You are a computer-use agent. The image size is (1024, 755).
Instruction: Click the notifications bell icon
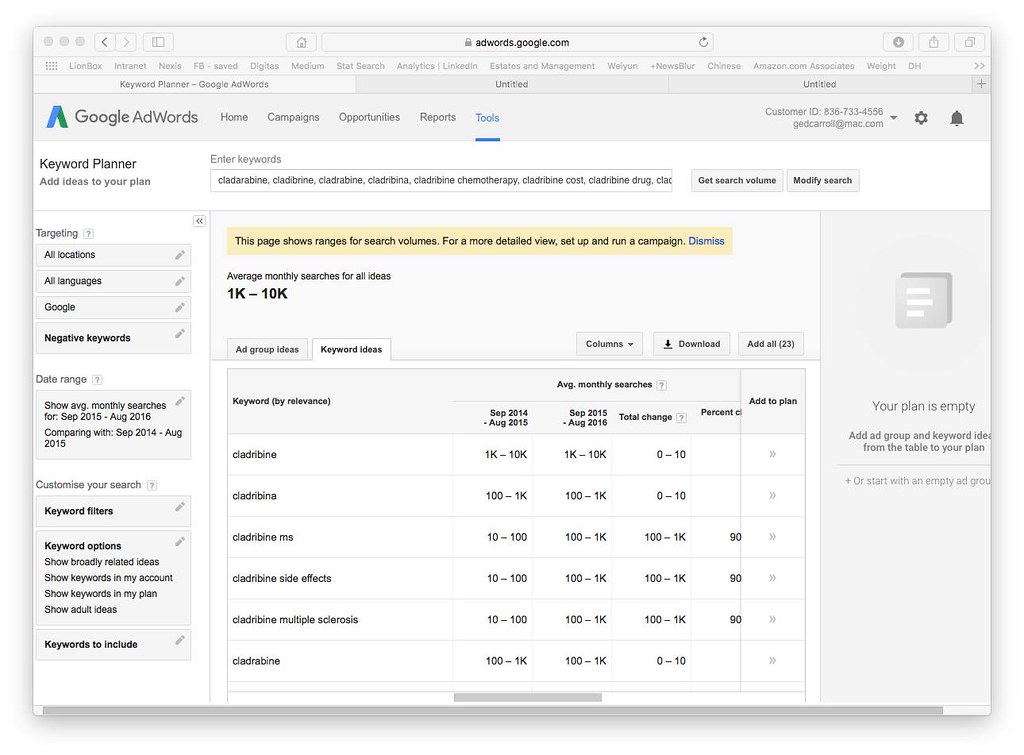(956, 118)
